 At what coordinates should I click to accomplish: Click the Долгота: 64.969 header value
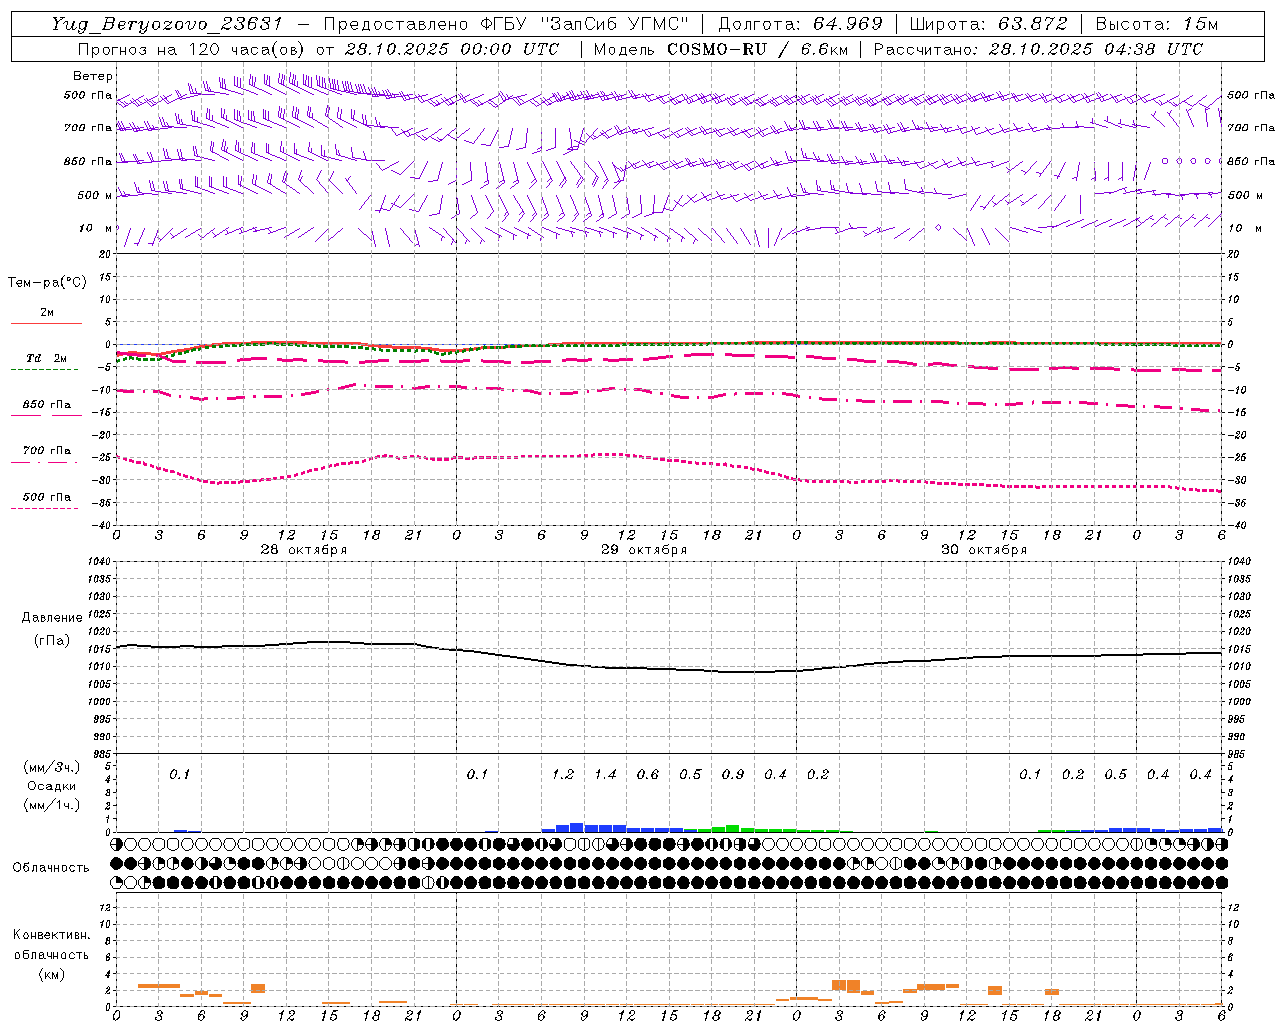click(x=801, y=24)
